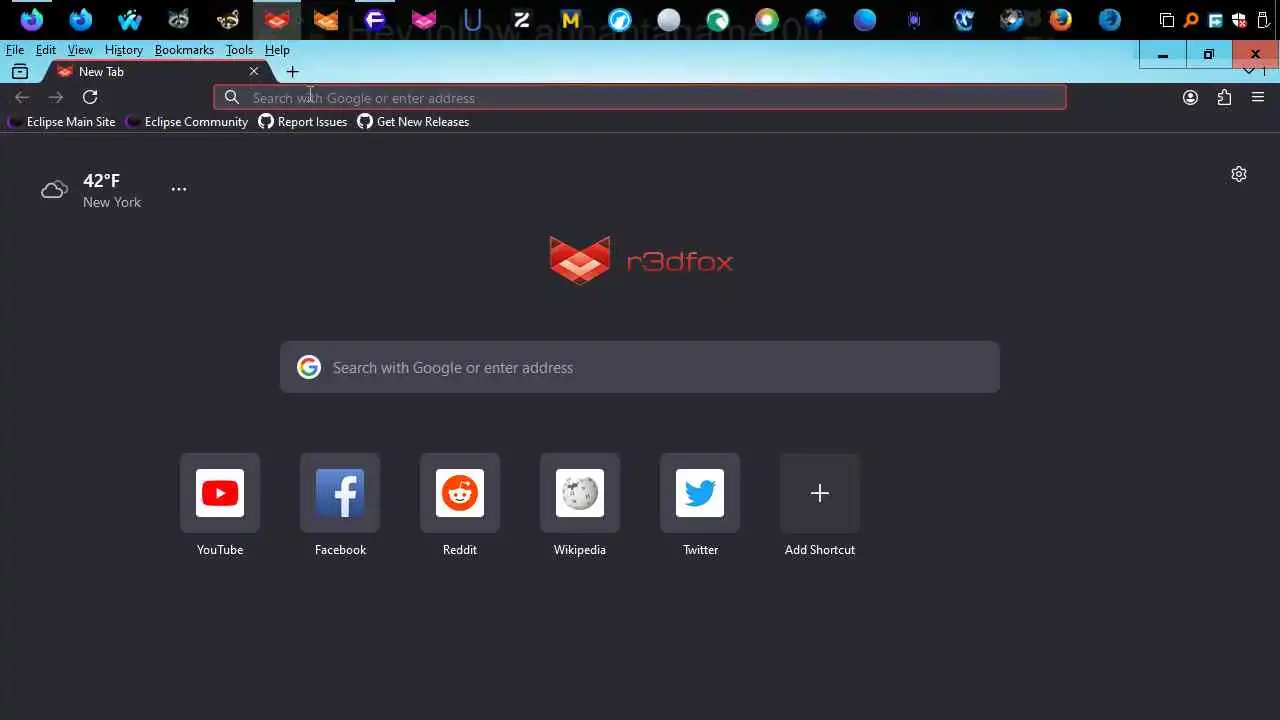Click the brown raccoon taskbar icon
The width and height of the screenshot is (1280, 720).
[x=228, y=19]
